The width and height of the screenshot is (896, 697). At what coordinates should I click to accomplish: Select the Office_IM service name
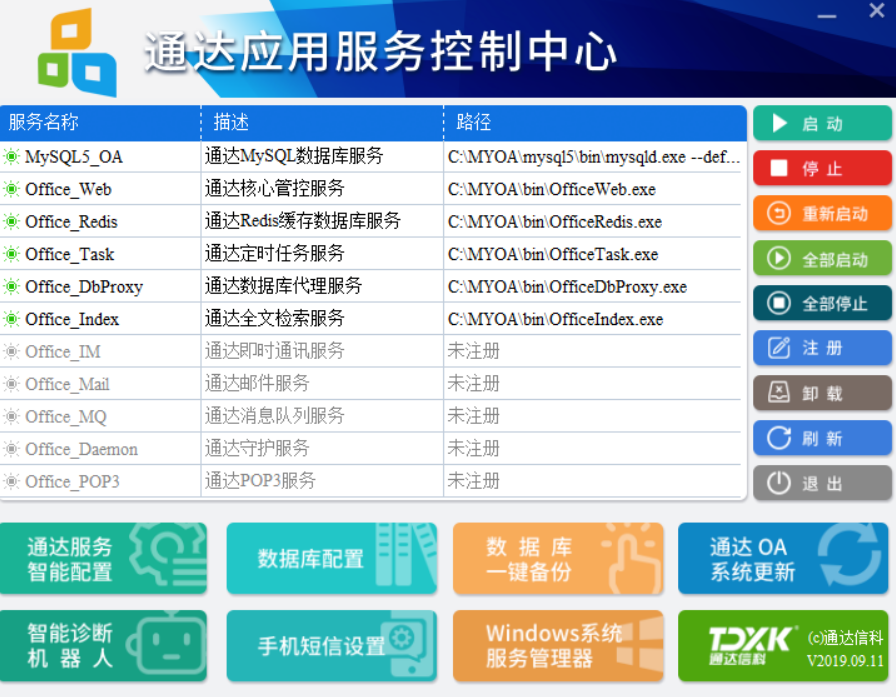click(63, 351)
